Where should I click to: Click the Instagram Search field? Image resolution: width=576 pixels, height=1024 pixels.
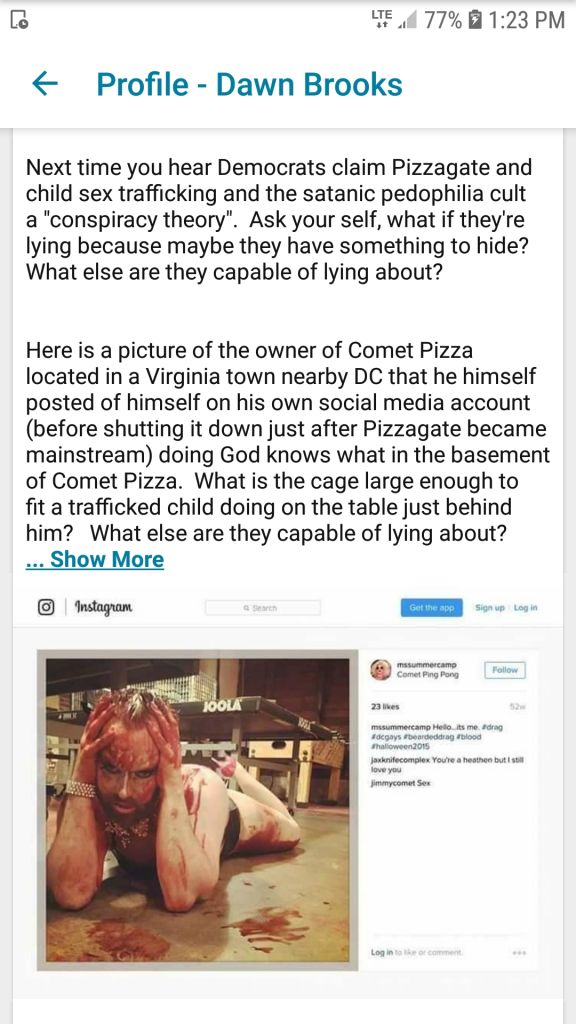263,607
